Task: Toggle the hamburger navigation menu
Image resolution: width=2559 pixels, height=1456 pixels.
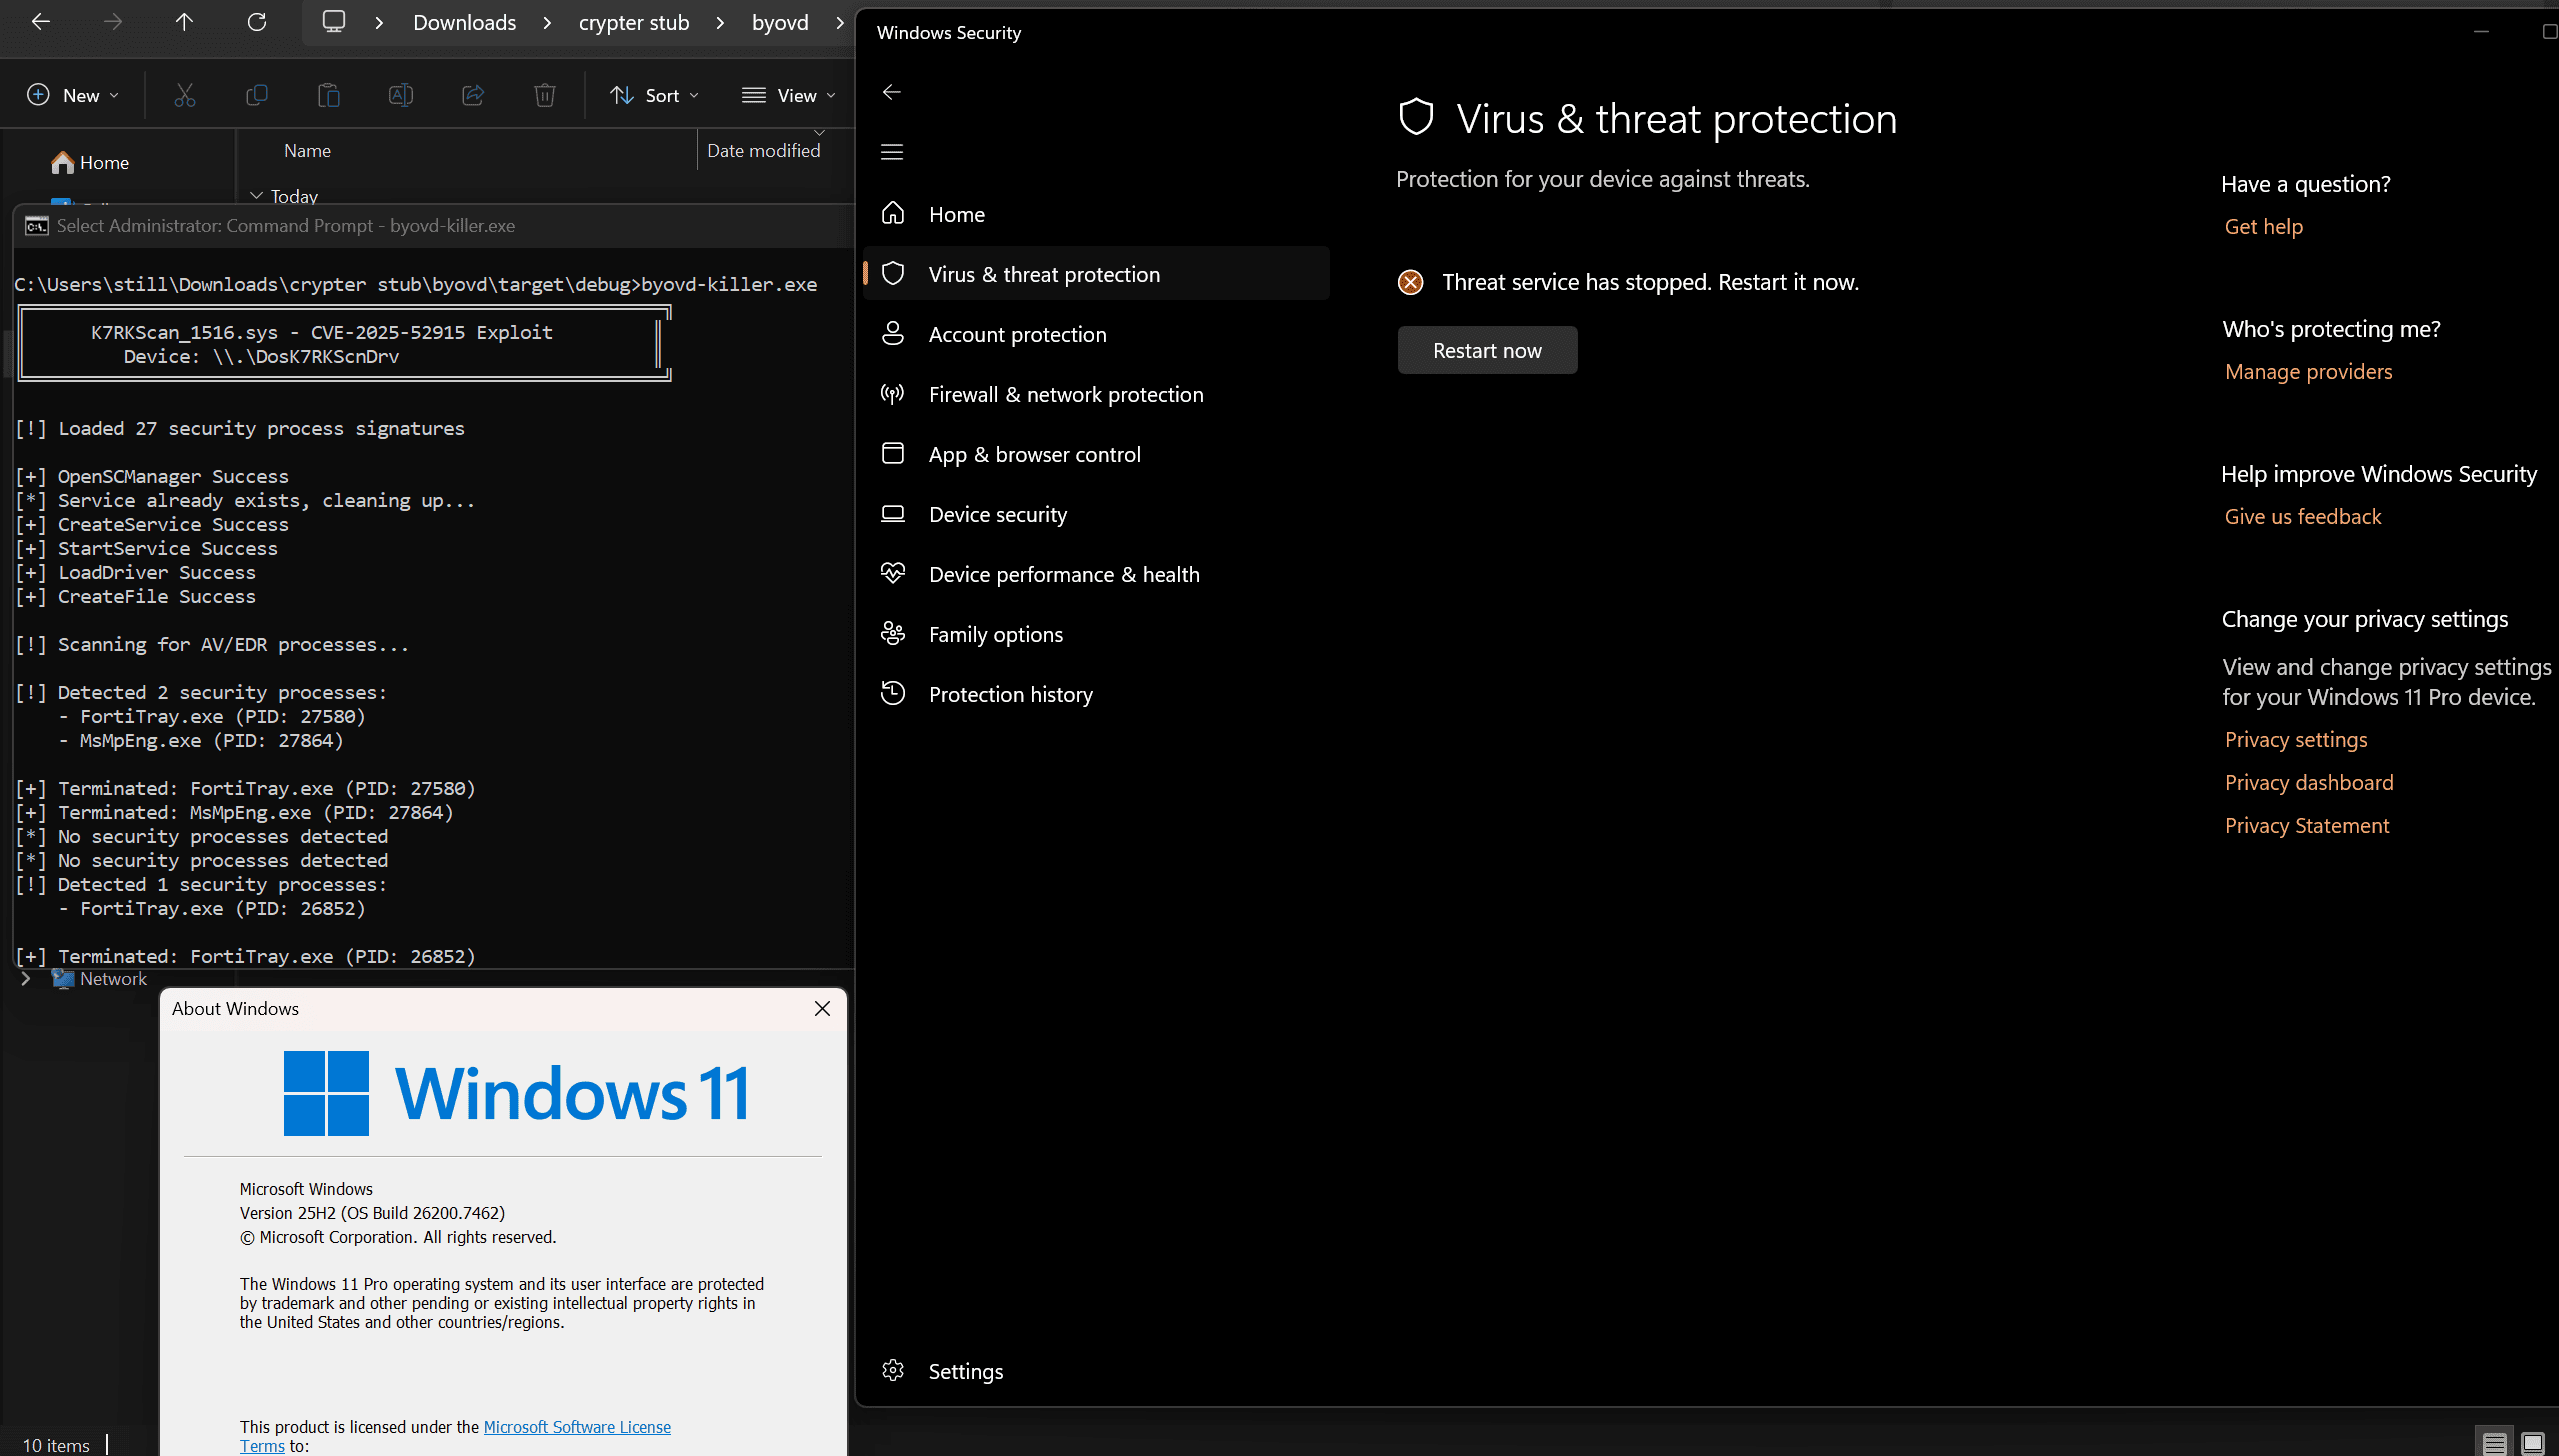Action: click(892, 152)
